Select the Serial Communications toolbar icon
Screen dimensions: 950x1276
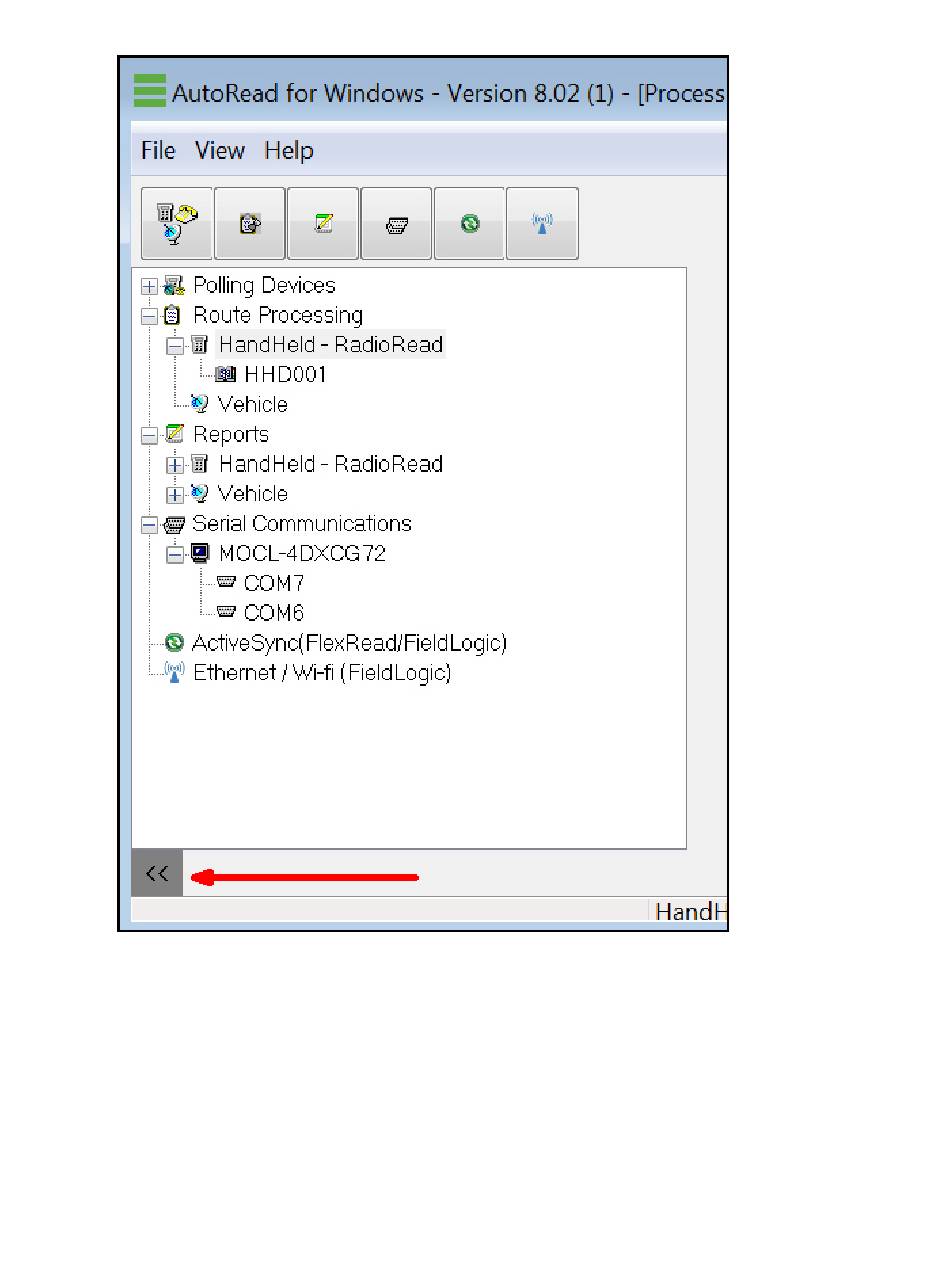coord(396,223)
